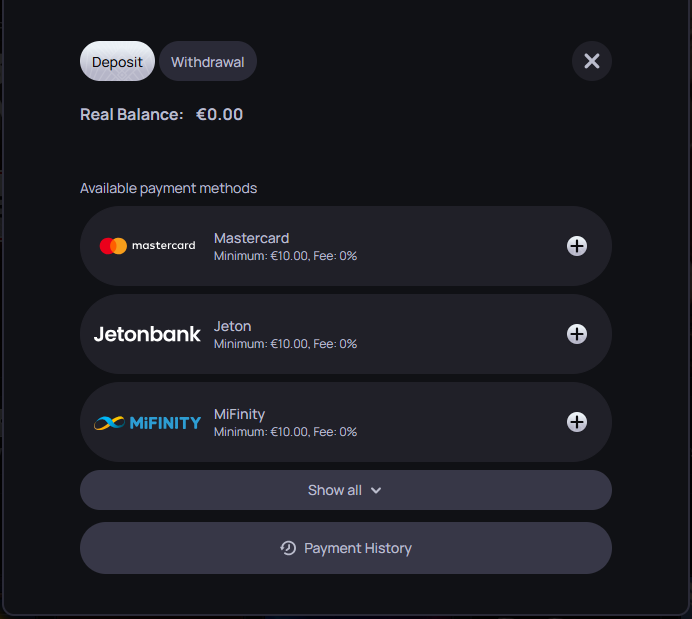Click the €0.00 real balance amount
The height and width of the screenshot is (619, 692).
pos(219,114)
